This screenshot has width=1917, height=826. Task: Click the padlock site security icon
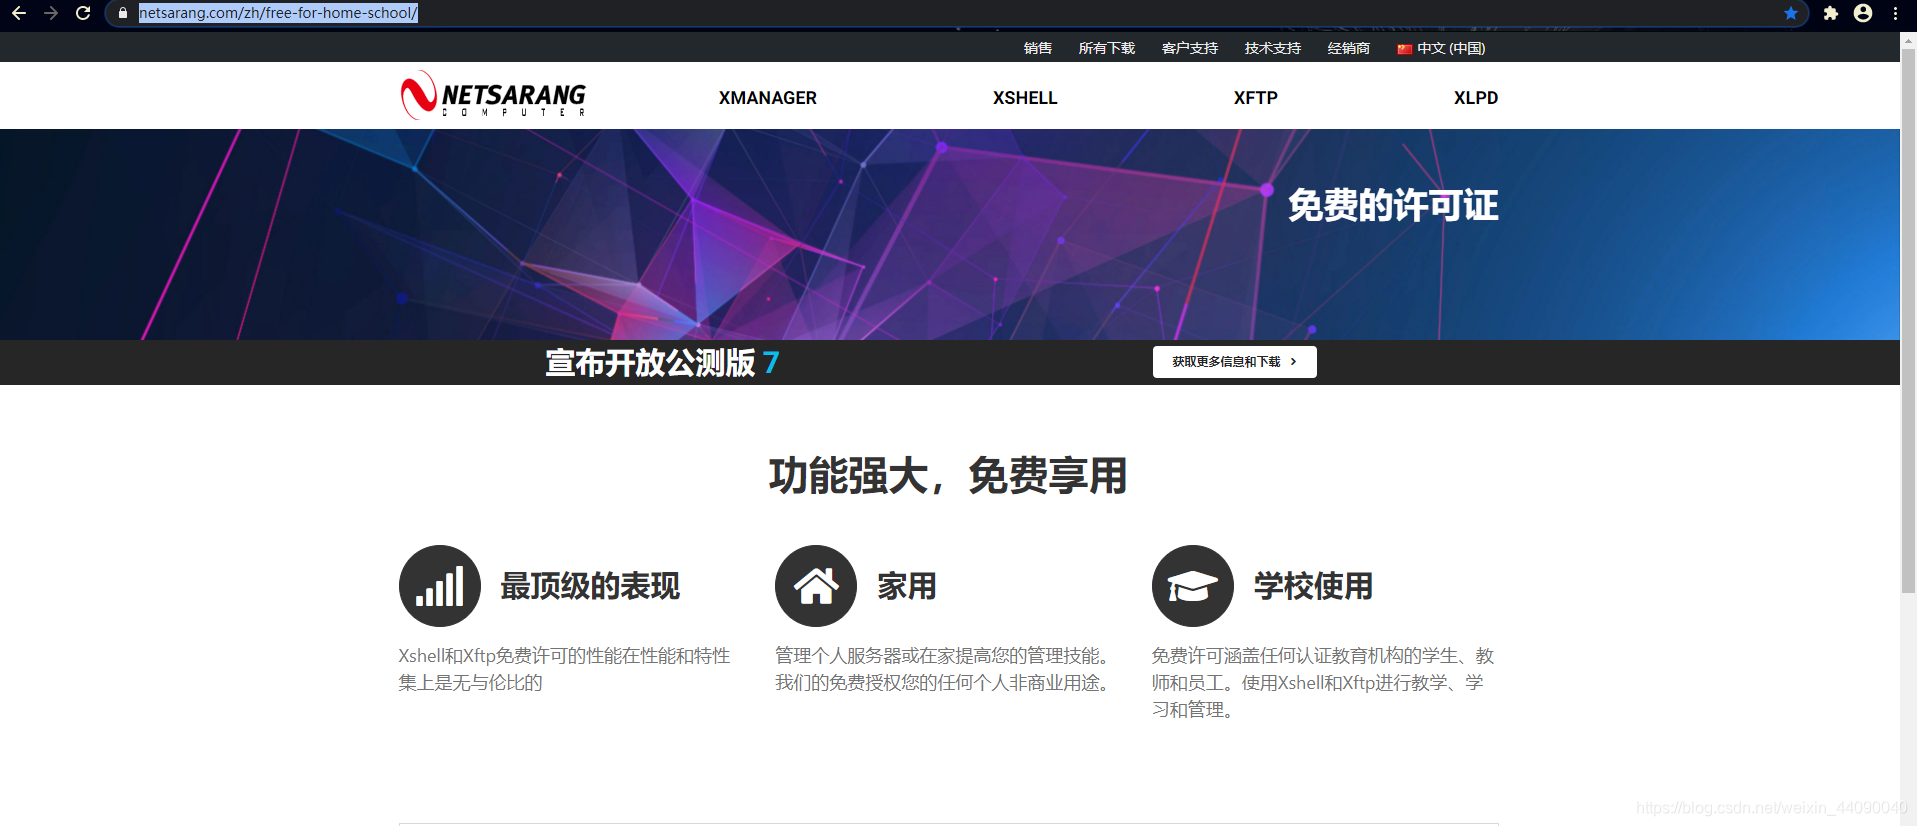click(123, 13)
